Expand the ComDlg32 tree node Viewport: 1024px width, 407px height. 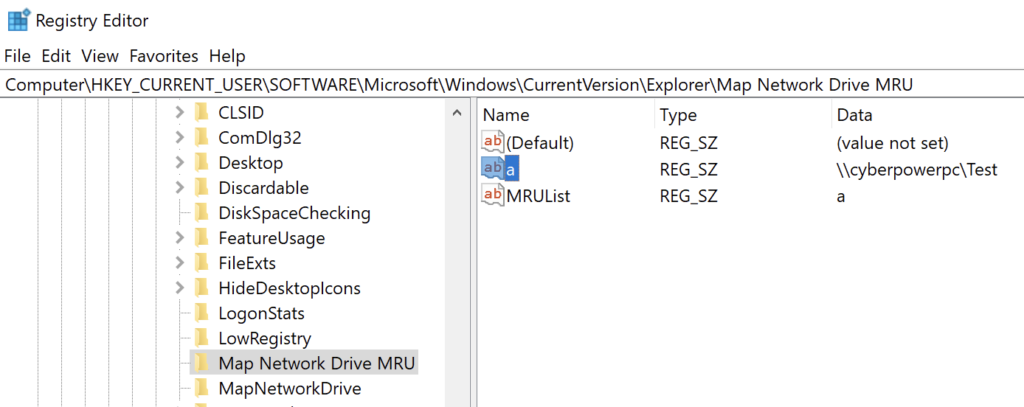pos(178,138)
